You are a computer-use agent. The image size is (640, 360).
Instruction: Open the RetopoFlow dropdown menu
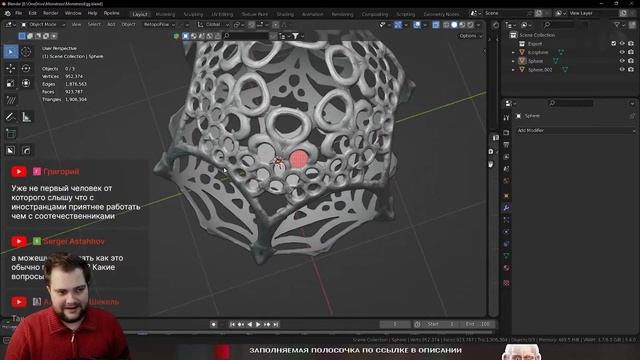point(159,24)
